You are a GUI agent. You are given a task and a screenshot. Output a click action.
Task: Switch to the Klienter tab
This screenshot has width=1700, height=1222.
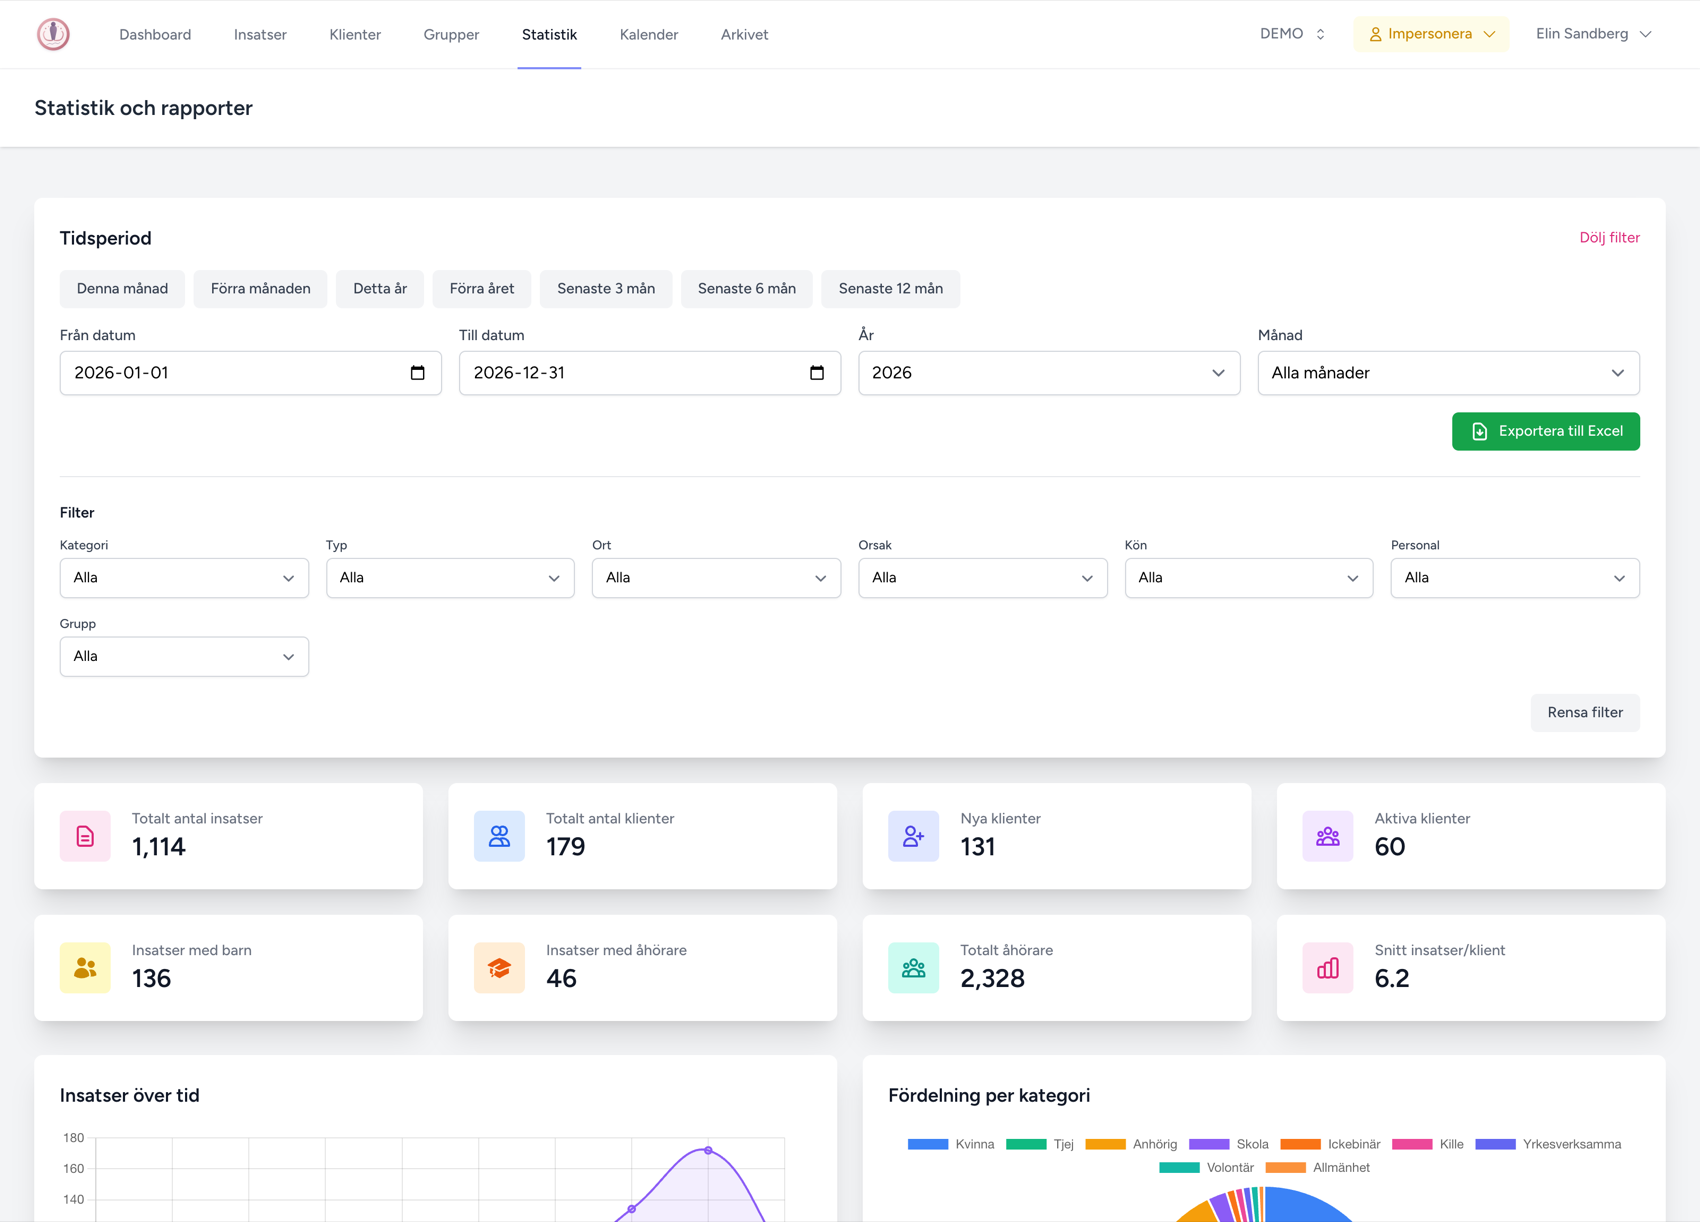pyautogui.click(x=355, y=34)
